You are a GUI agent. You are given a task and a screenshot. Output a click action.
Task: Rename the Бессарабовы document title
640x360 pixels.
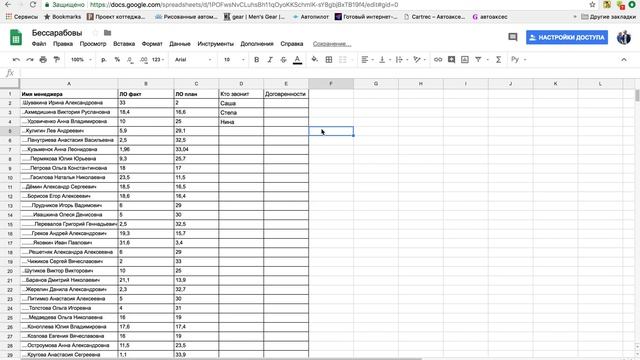tap(57, 33)
